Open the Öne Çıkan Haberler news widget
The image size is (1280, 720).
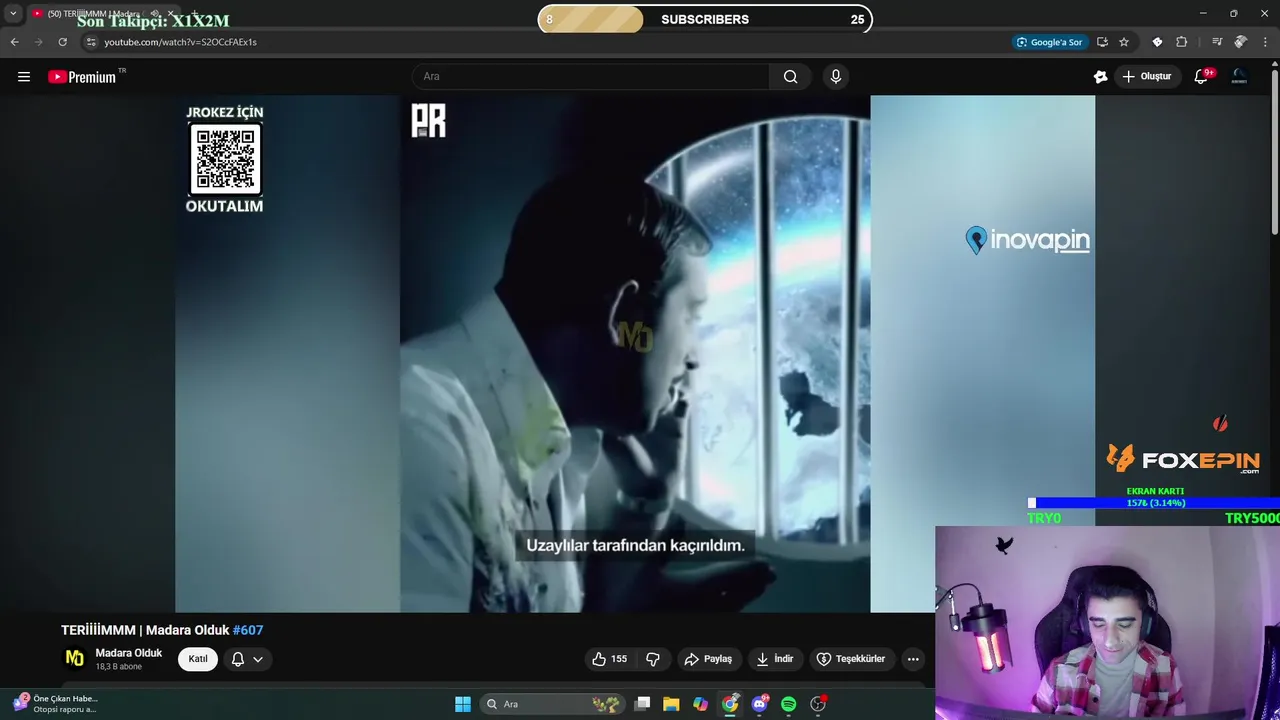(56, 704)
